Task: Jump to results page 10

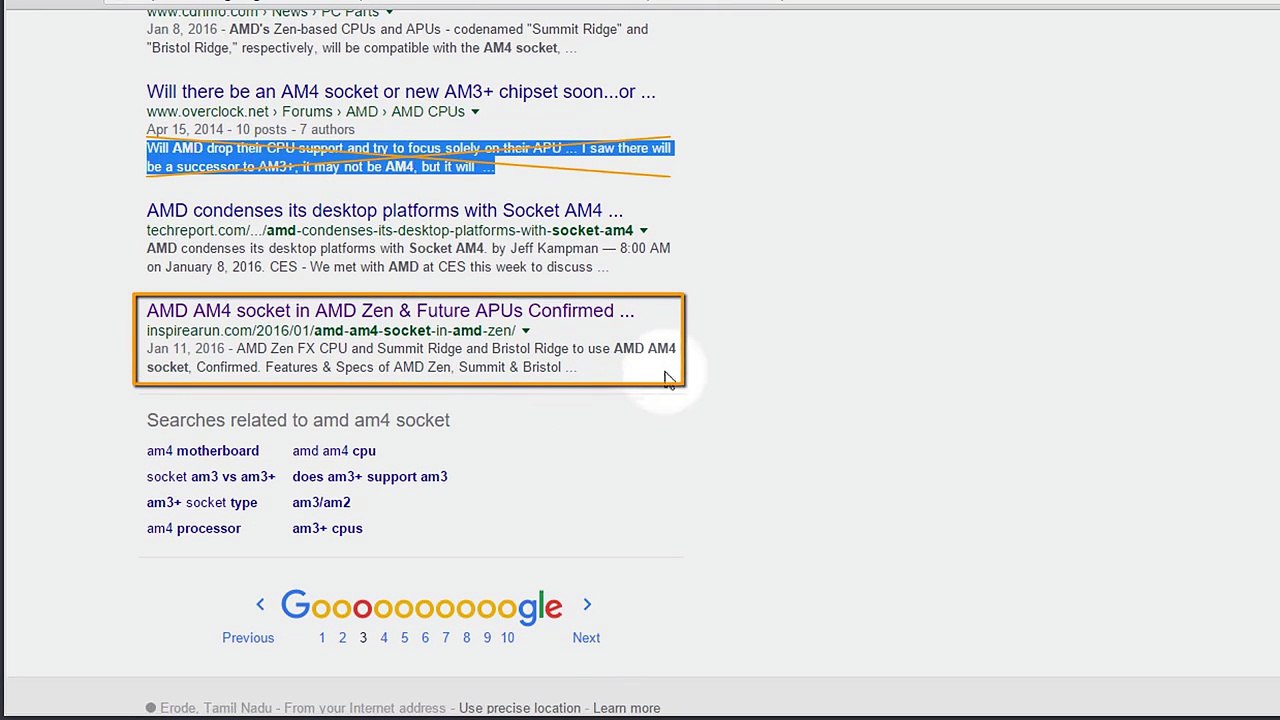Action: (508, 638)
